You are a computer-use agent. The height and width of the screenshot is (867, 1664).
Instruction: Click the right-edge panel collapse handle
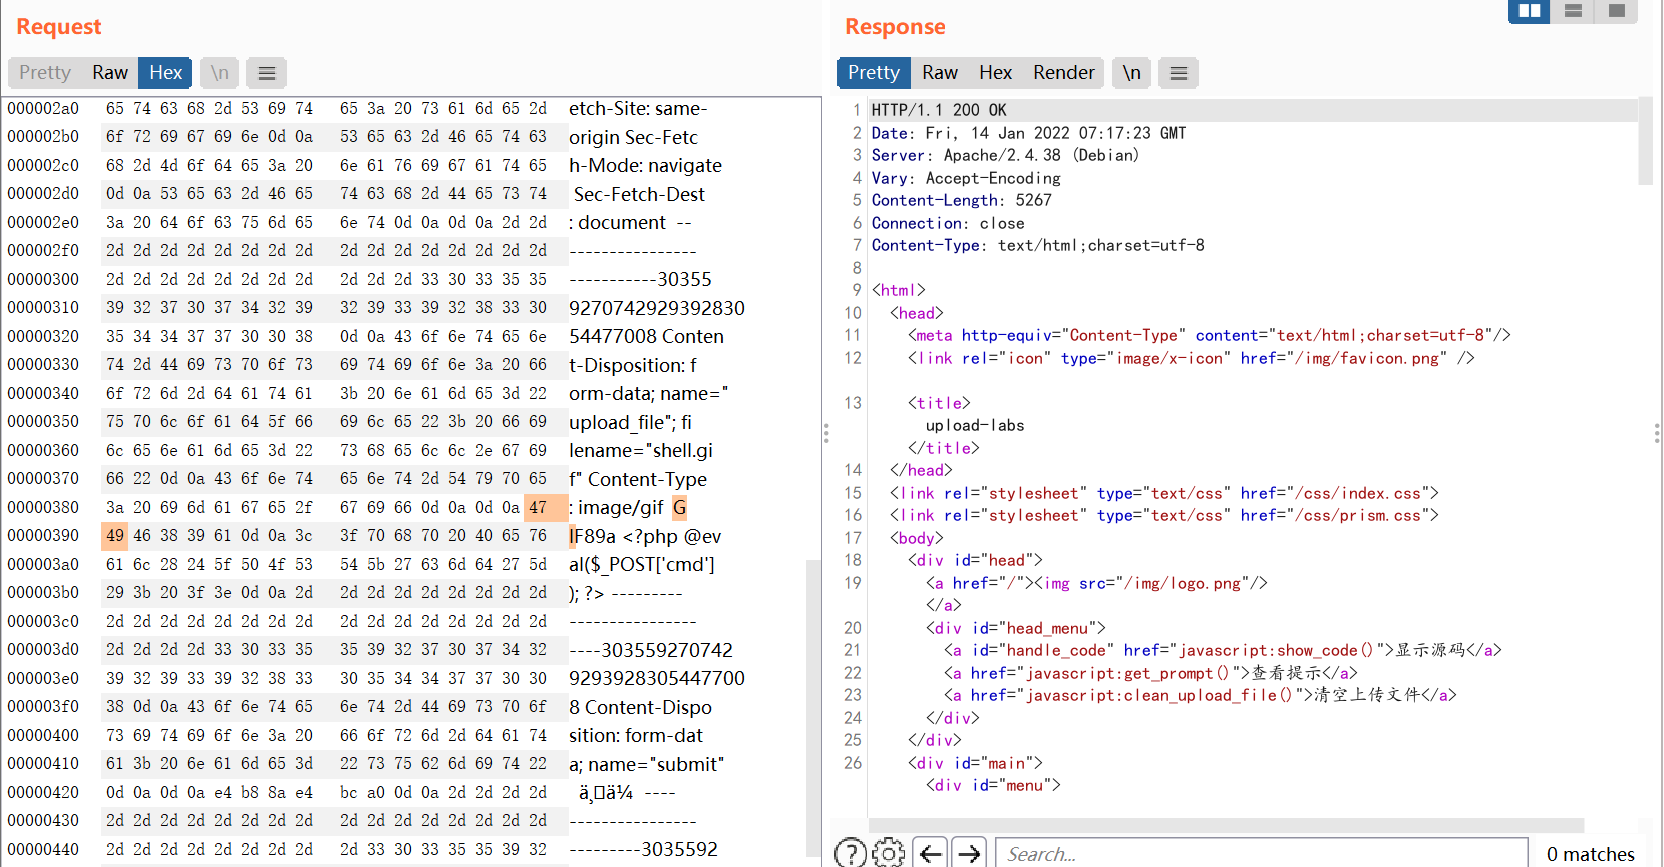point(1657,433)
